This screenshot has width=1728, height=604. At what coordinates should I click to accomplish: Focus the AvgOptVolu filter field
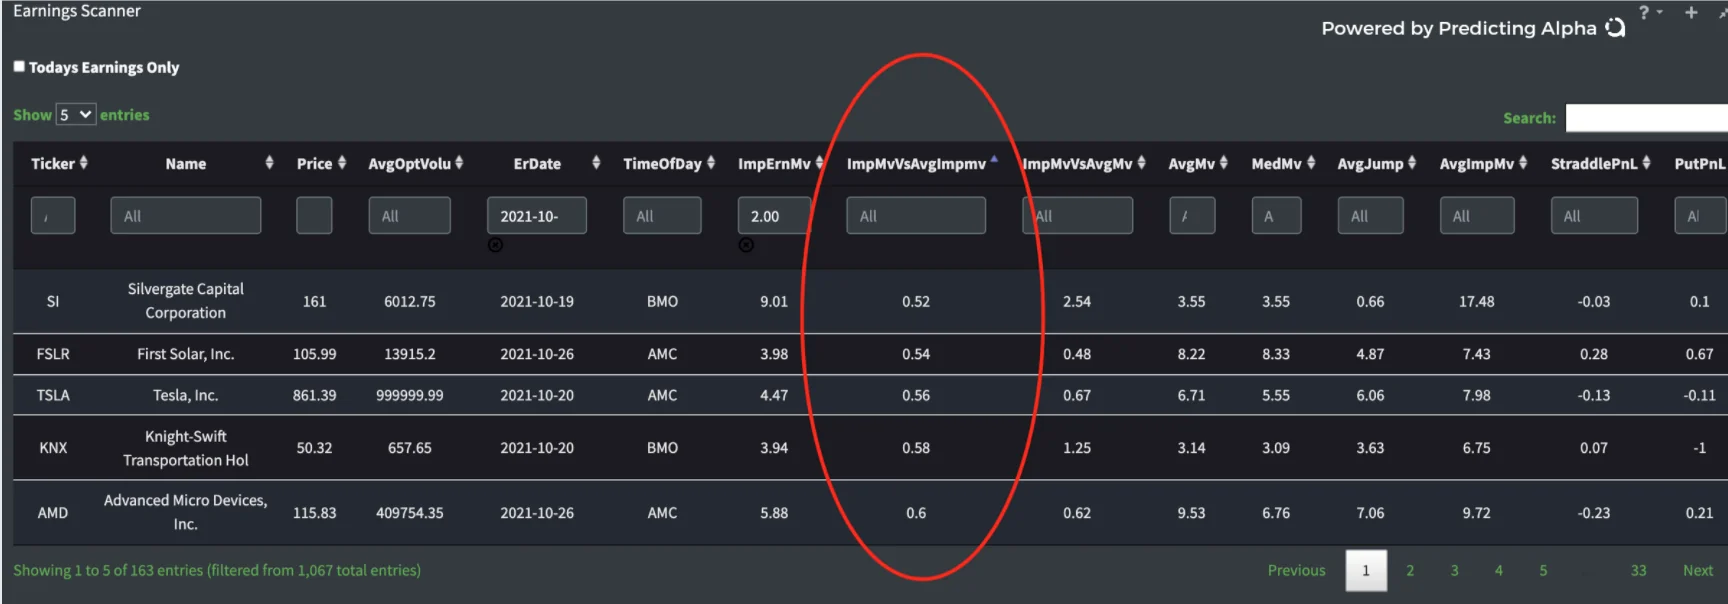(x=410, y=215)
